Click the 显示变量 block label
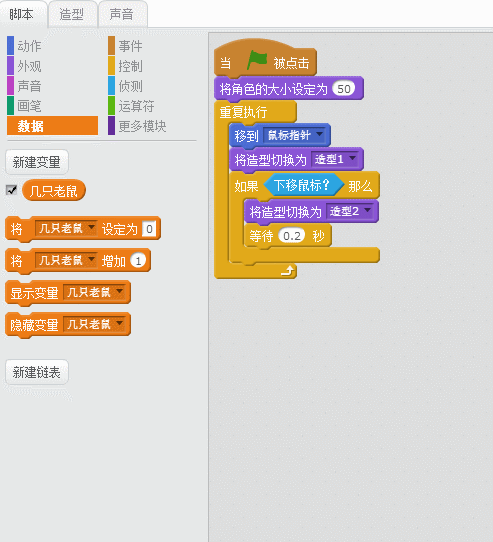 pos(34,293)
